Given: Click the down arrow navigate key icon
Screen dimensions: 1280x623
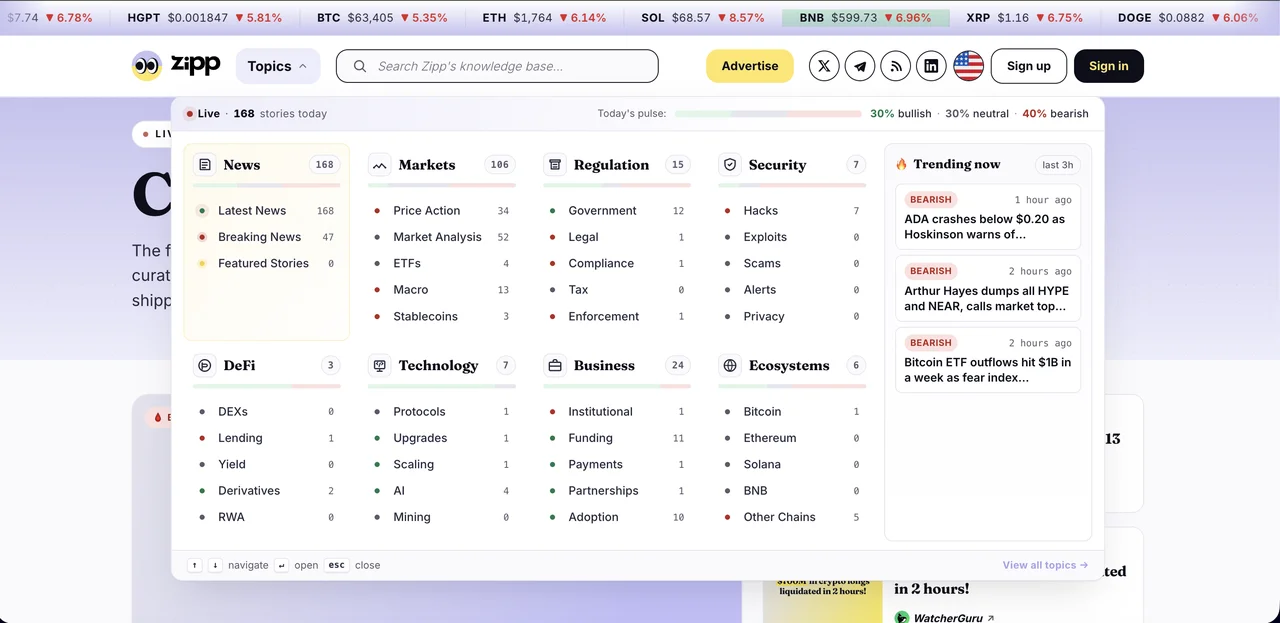Looking at the screenshot, I should (215, 565).
